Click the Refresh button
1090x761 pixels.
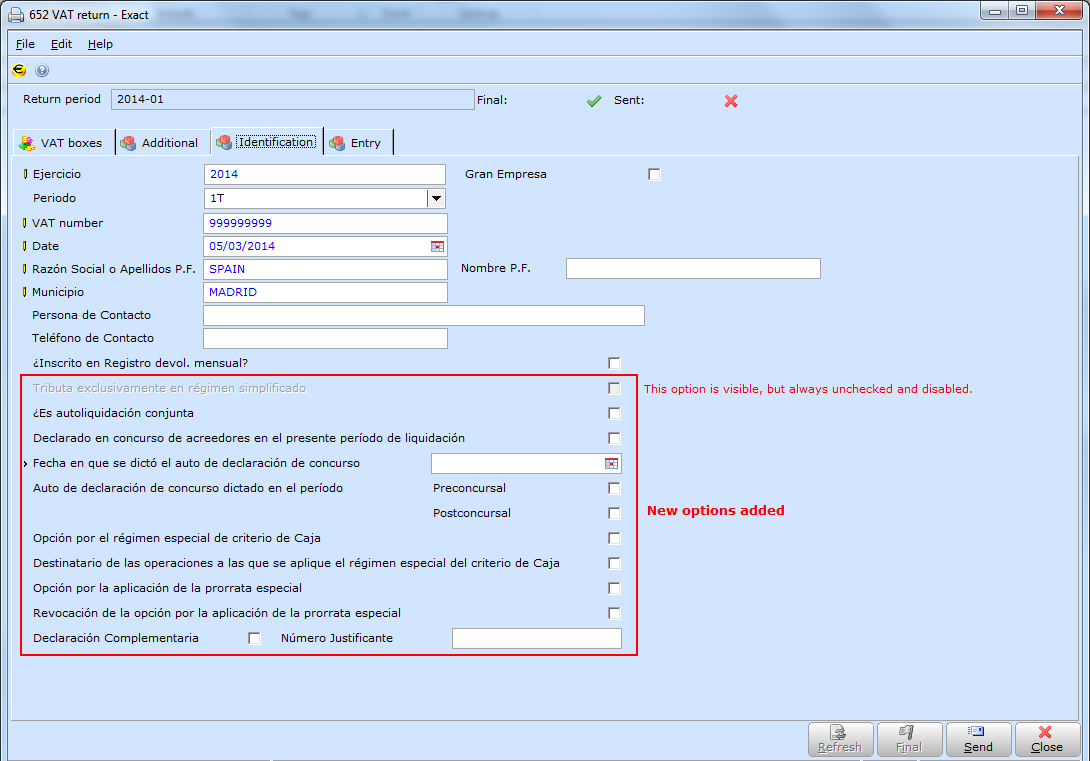coord(840,739)
